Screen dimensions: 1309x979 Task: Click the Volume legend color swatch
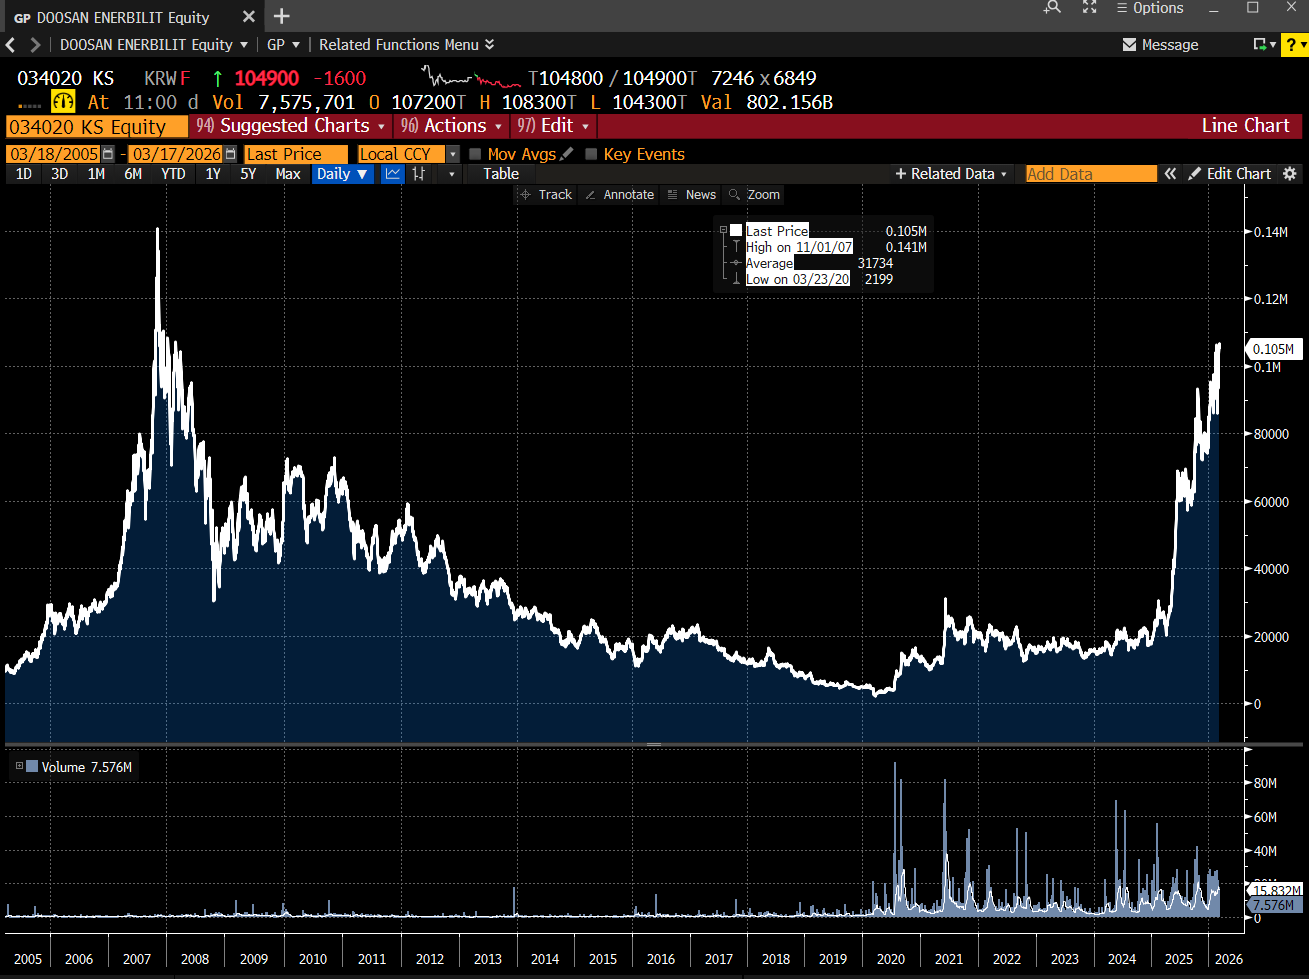point(32,766)
